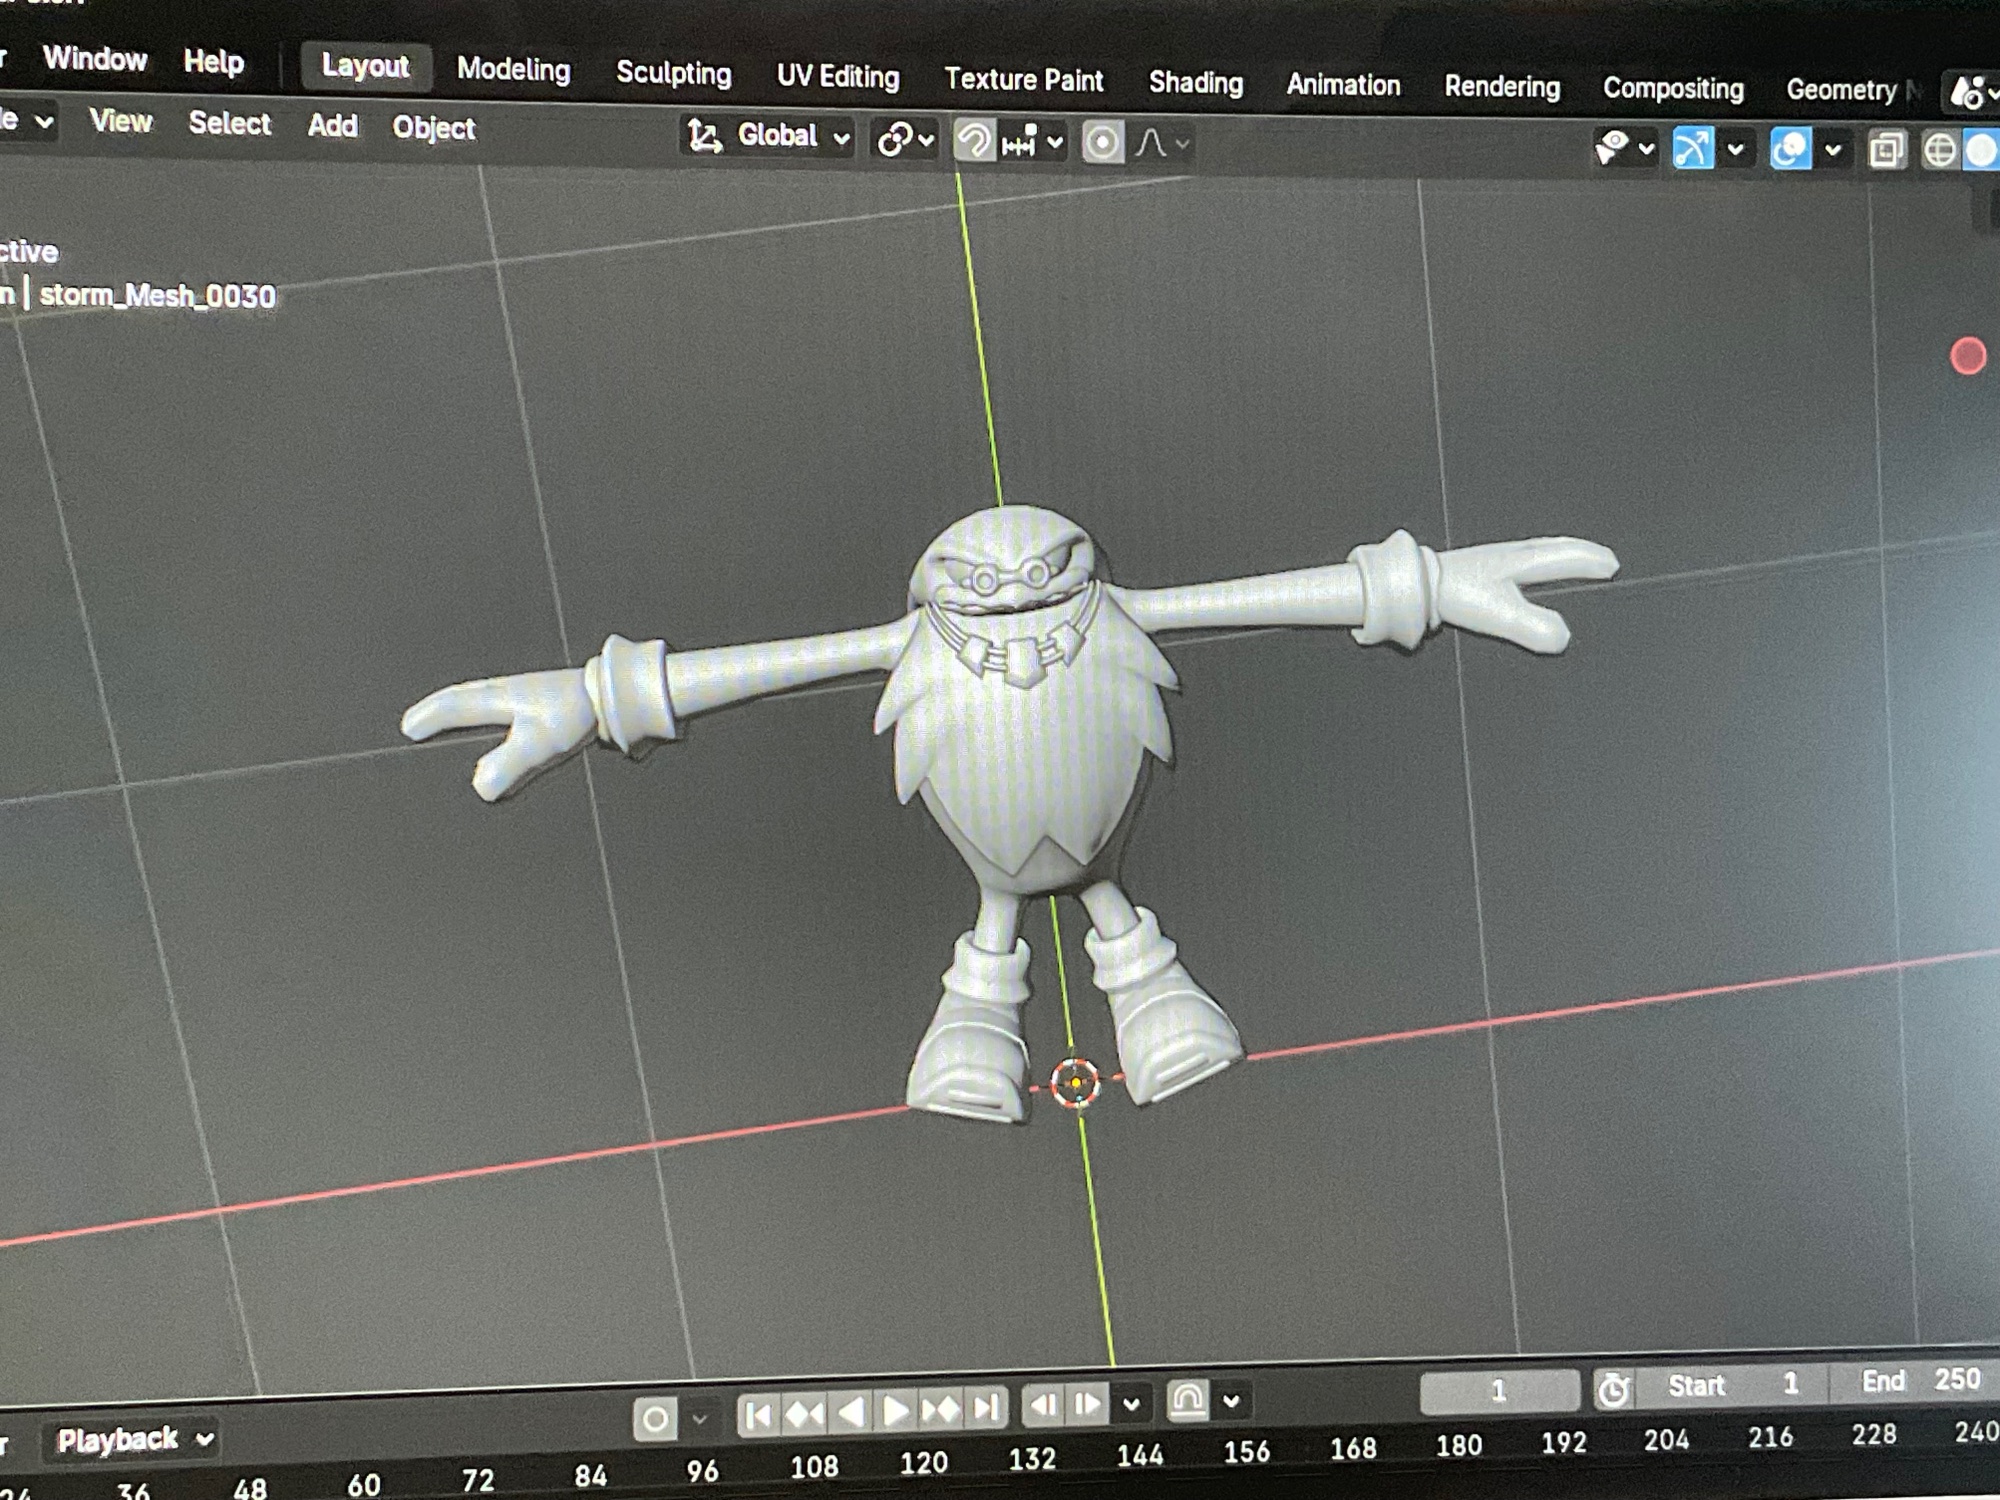Jump to the next keyframe

tap(940, 1410)
